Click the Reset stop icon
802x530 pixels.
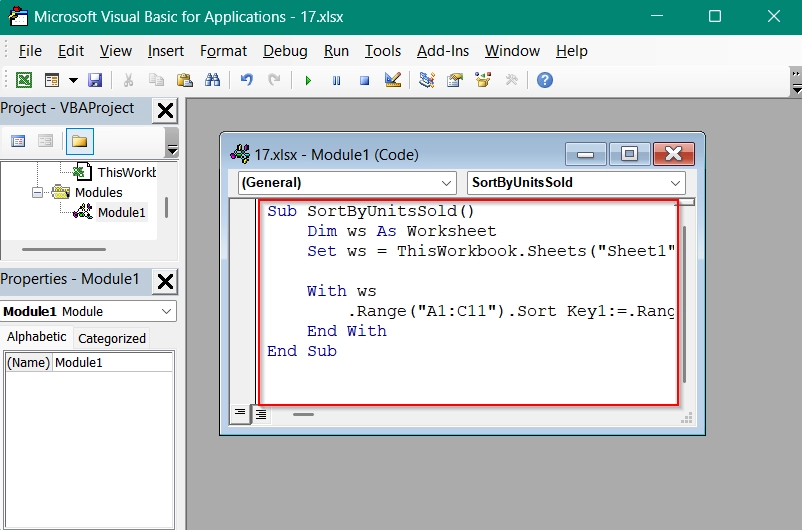(x=364, y=80)
